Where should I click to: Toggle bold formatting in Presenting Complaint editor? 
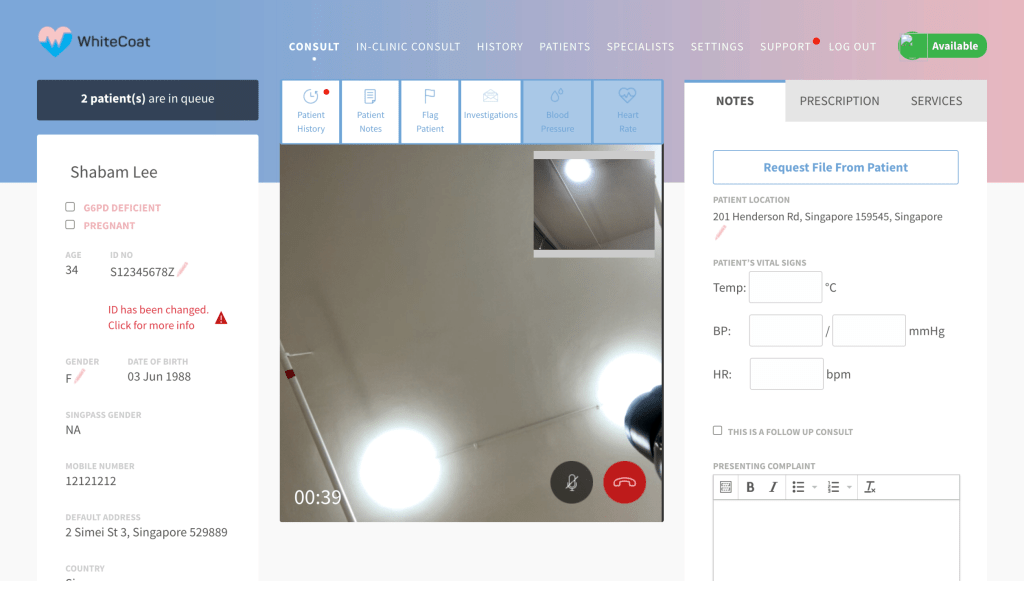click(x=750, y=487)
